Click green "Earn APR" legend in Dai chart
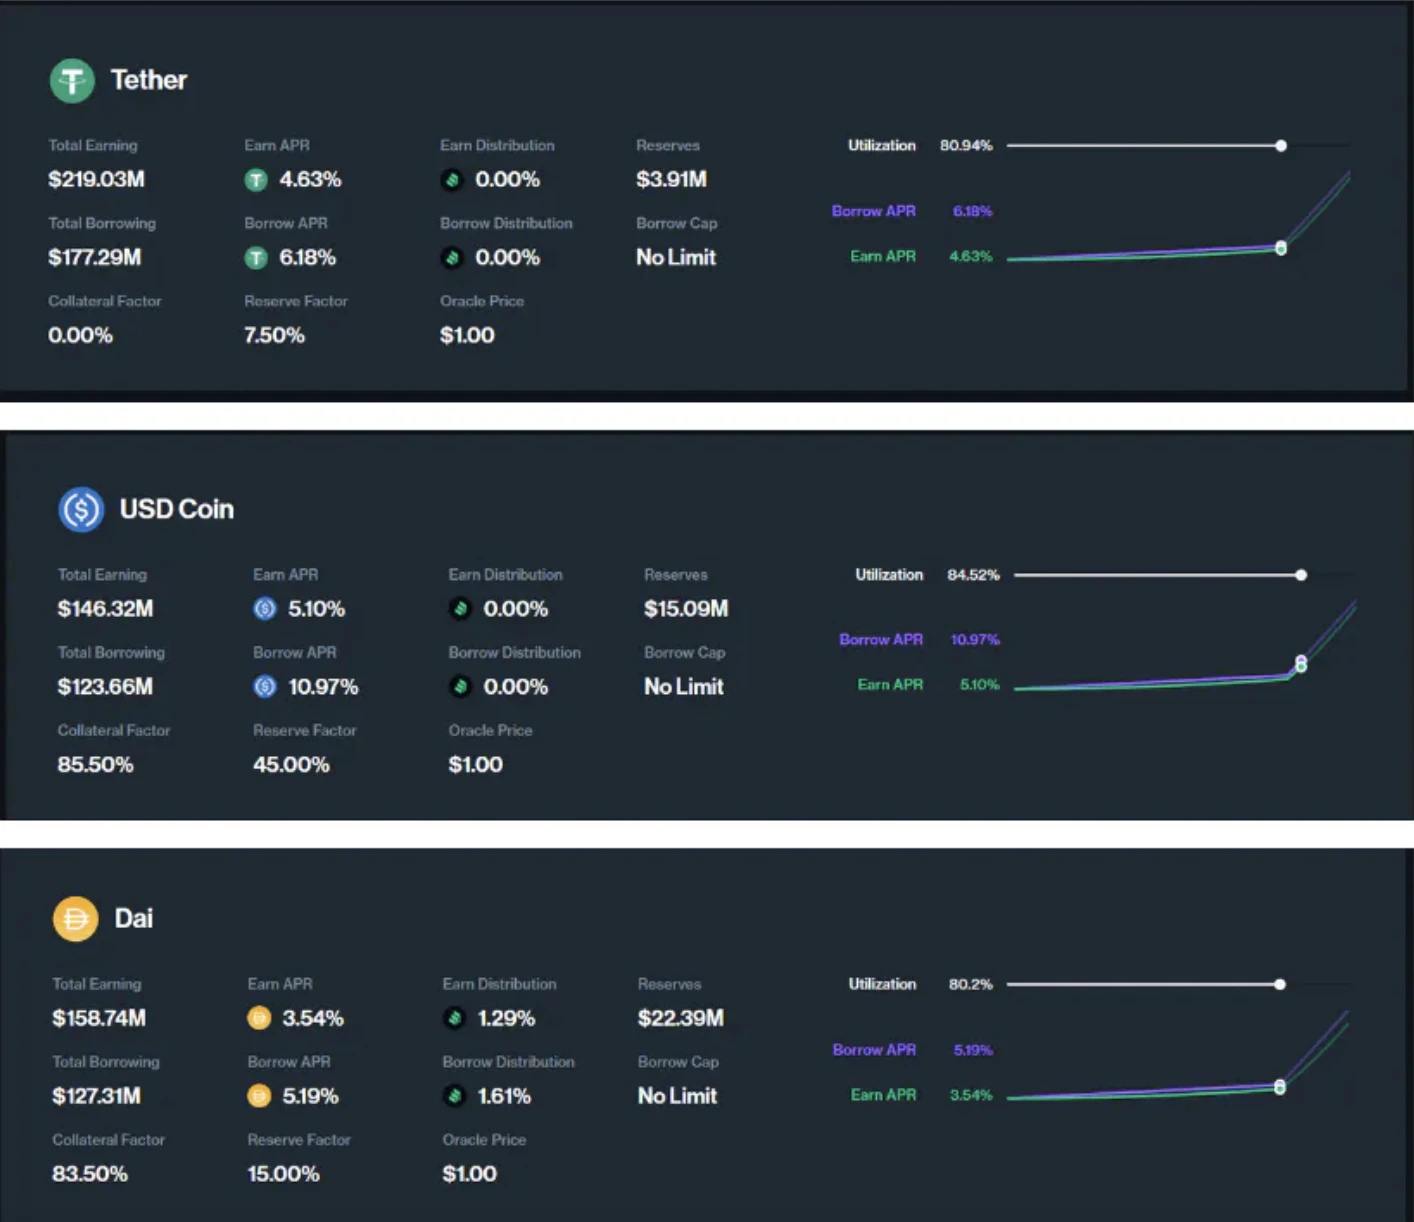 pyautogui.click(x=884, y=1095)
